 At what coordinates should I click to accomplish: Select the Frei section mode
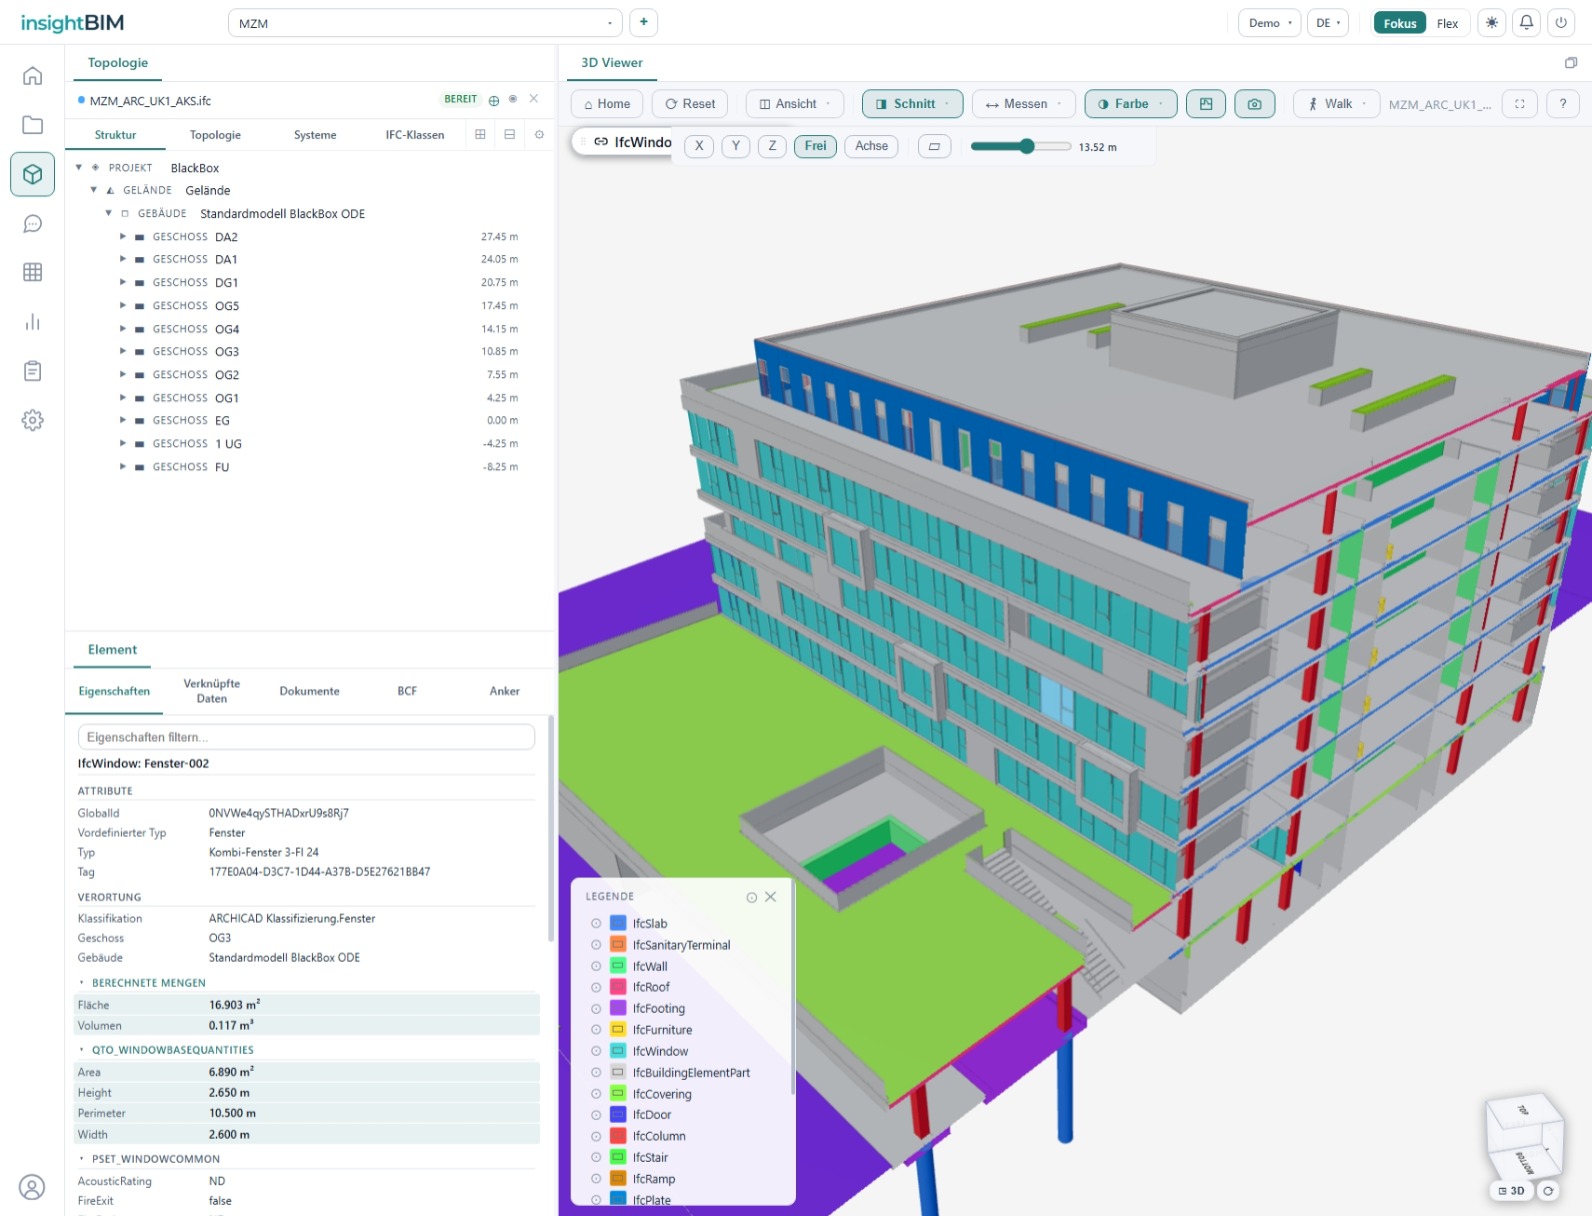click(x=816, y=146)
